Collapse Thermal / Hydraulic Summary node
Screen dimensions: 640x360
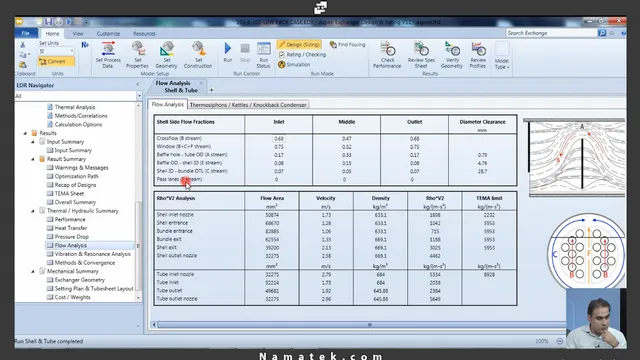coord(33,211)
